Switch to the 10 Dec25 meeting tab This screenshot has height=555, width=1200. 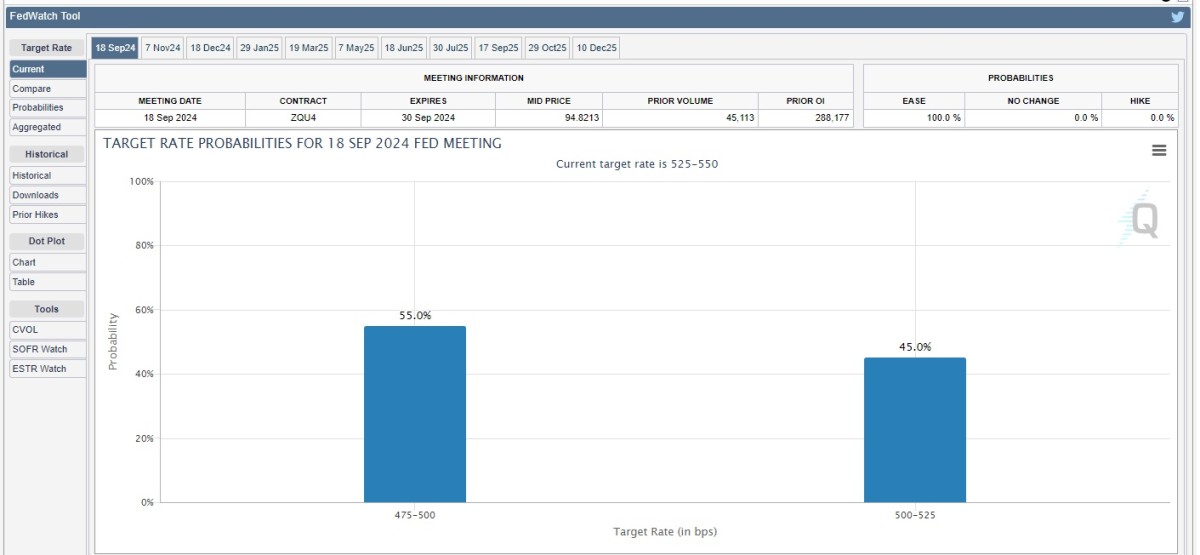point(596,48)
